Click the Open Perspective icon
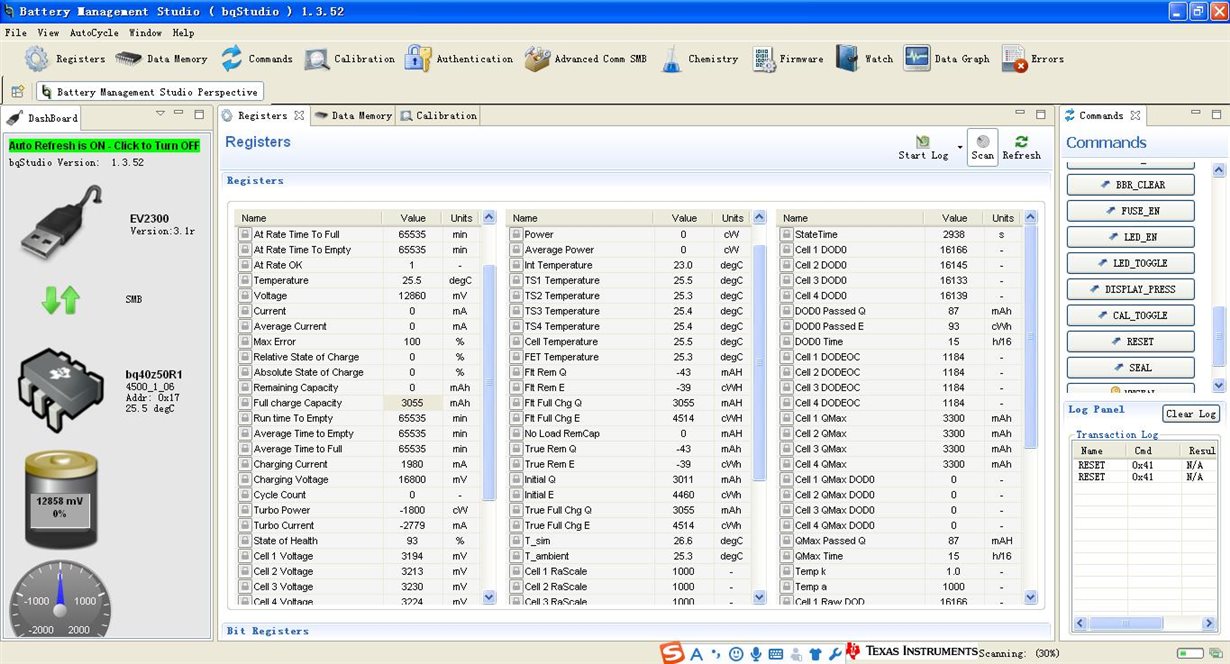 [x=18, y=92]
